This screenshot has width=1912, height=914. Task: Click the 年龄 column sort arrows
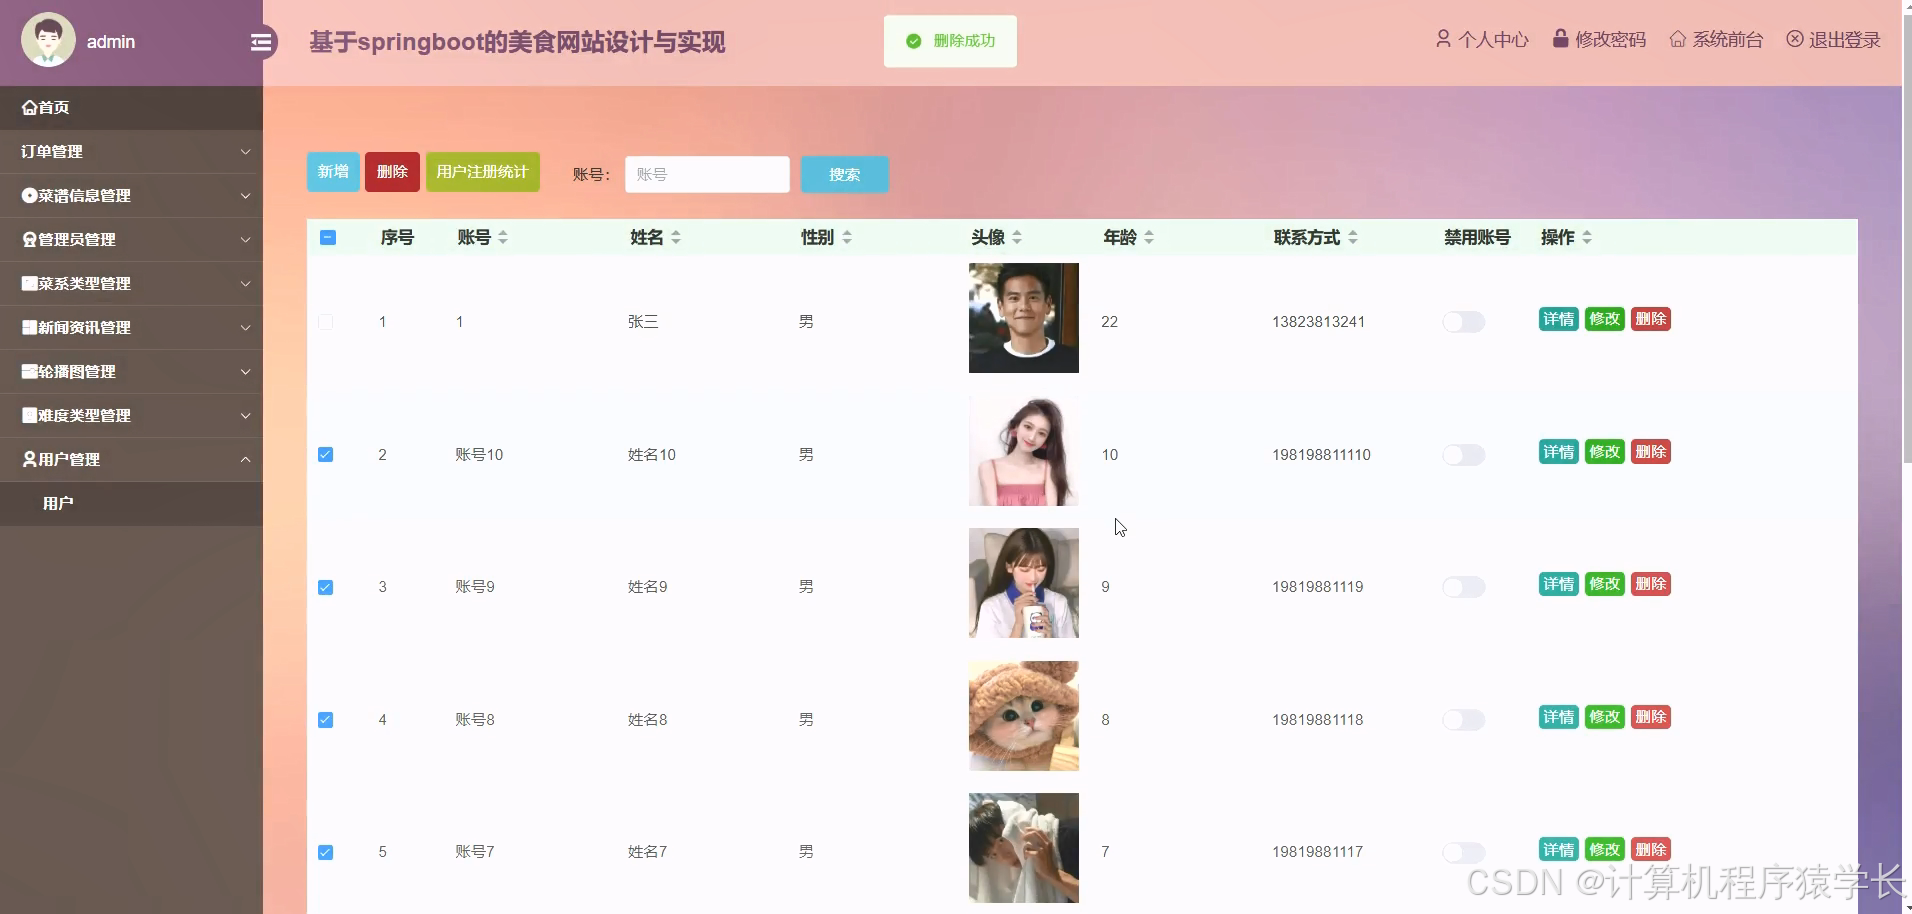pos(1149,237)
